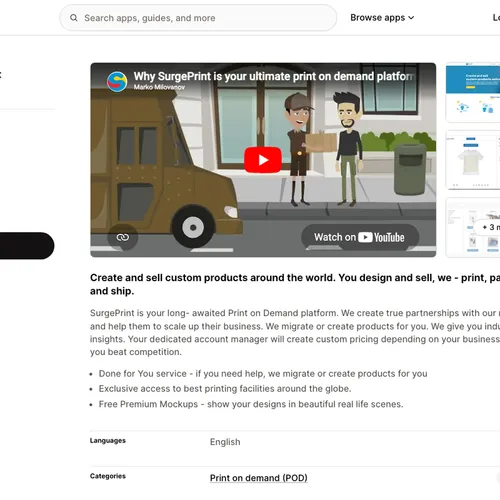Click the search magnifier icon
This screenshot has width=500, height=500.
pos(74,18)
